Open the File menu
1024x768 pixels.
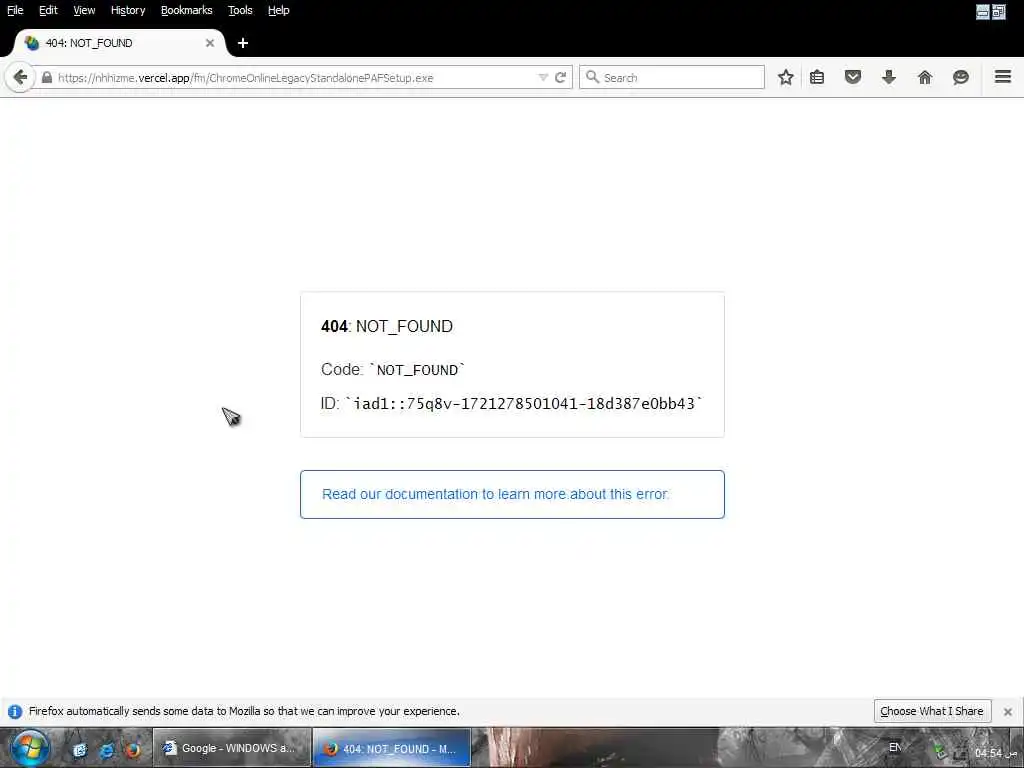(x=15, y=10)
